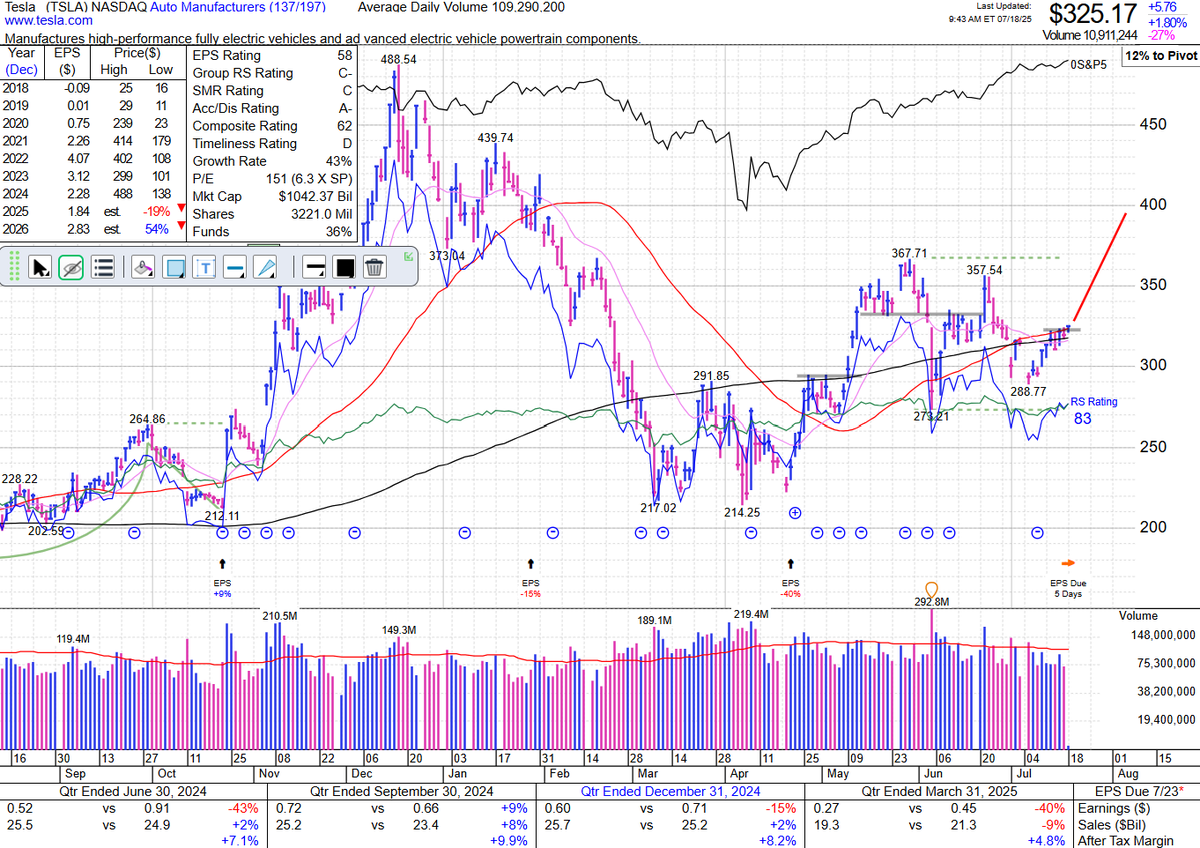
Task: Click the trash delete drawings icon
Action: (374, 267)
